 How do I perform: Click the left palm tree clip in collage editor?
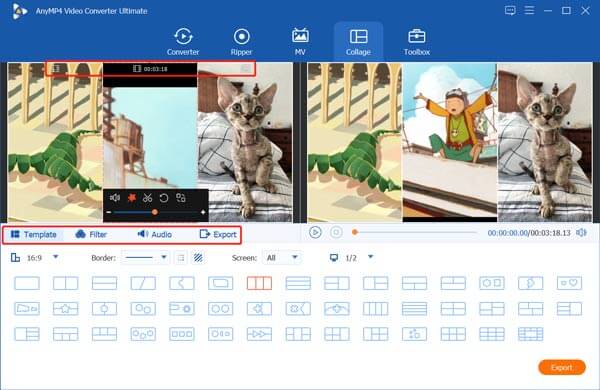(55, 142)
